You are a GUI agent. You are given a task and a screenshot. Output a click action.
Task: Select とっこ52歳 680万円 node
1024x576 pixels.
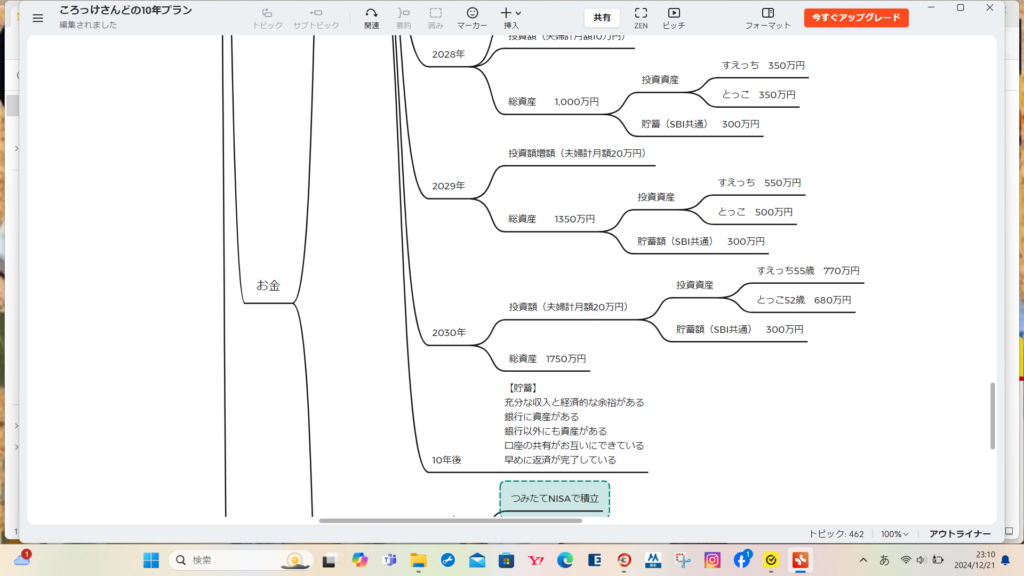803,300
